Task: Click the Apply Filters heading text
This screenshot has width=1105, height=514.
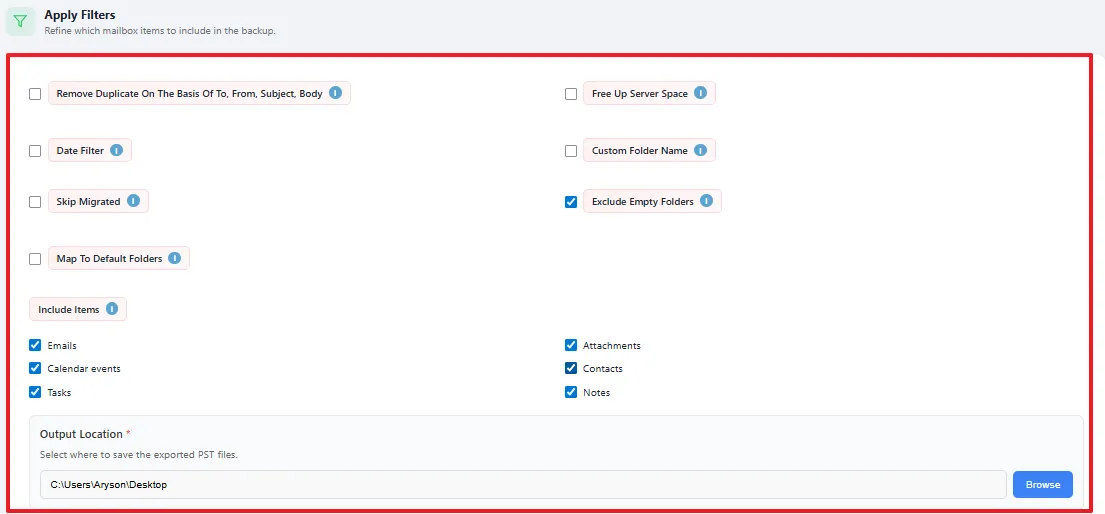Action: pos(80,14)
